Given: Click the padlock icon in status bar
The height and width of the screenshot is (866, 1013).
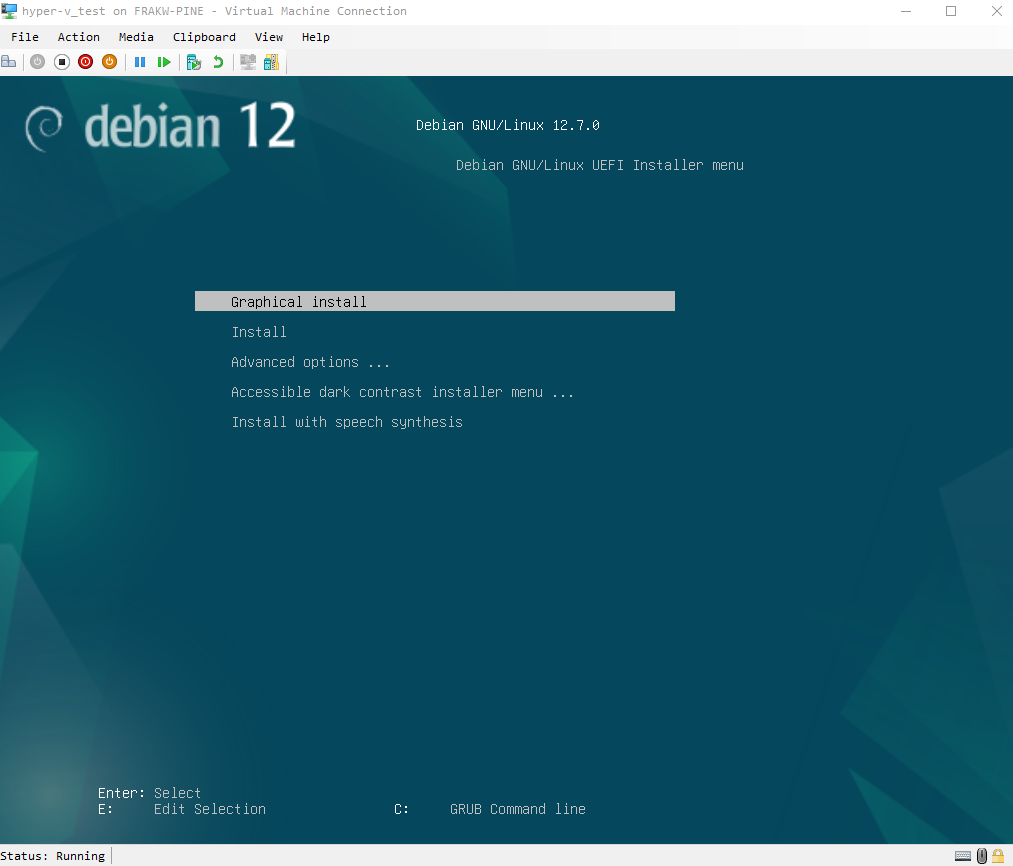Looking at the screenshot, I should pyautogui.click(x=998, y=856).
